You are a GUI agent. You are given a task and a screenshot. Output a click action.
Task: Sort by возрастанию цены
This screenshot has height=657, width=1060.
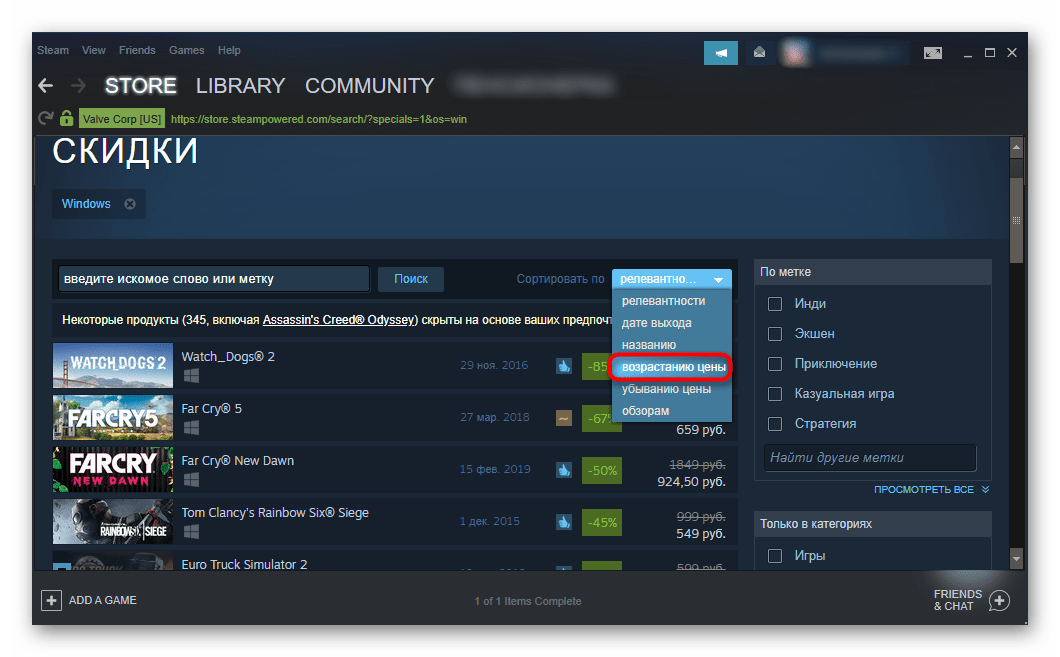pos(671,367)
